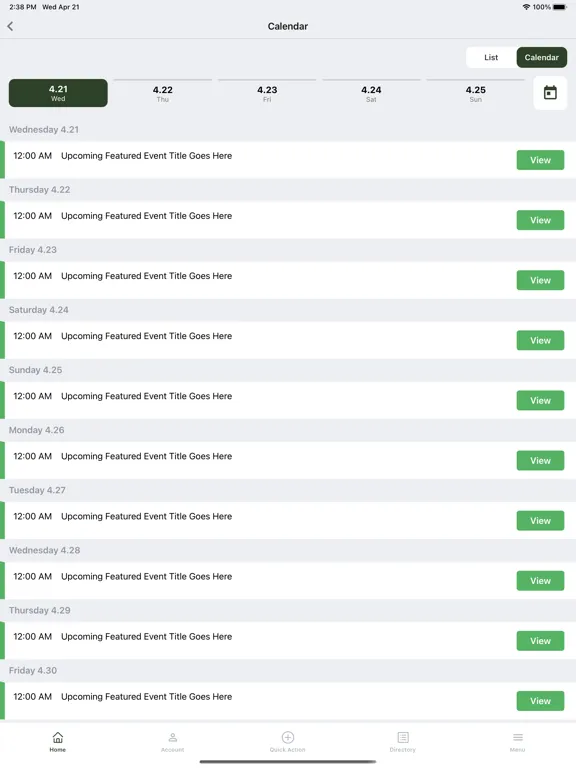Choose the 4.23 Fri date
Viewport: 576px width, 768px height.
[x=267, y=93]
